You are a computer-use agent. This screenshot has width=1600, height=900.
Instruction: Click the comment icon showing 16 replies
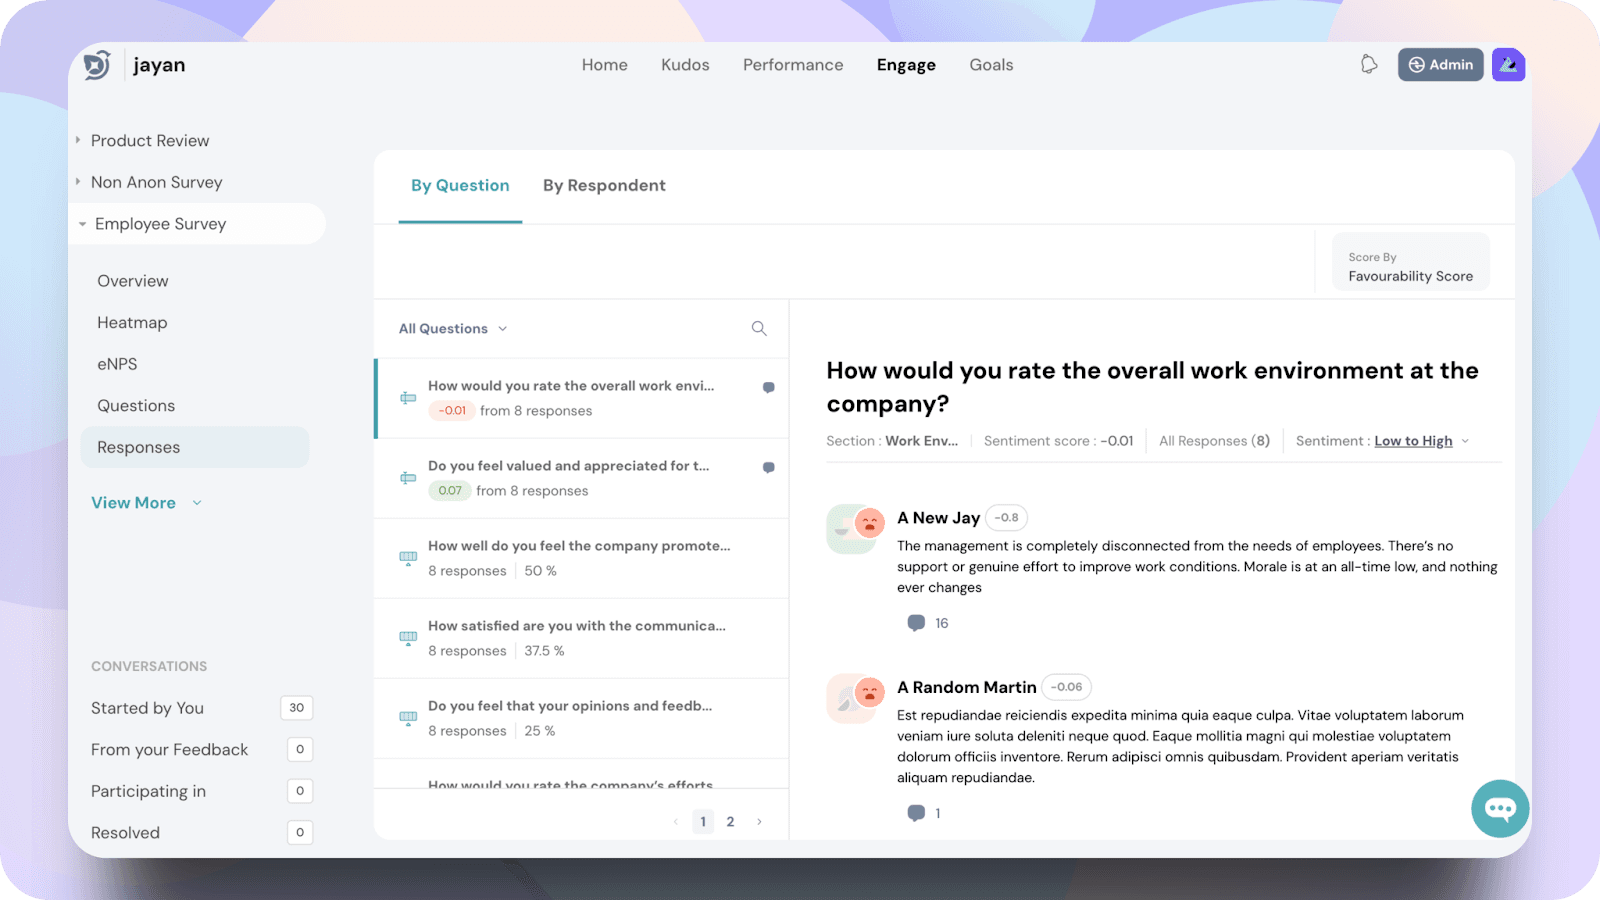click(x=916, y=623)
